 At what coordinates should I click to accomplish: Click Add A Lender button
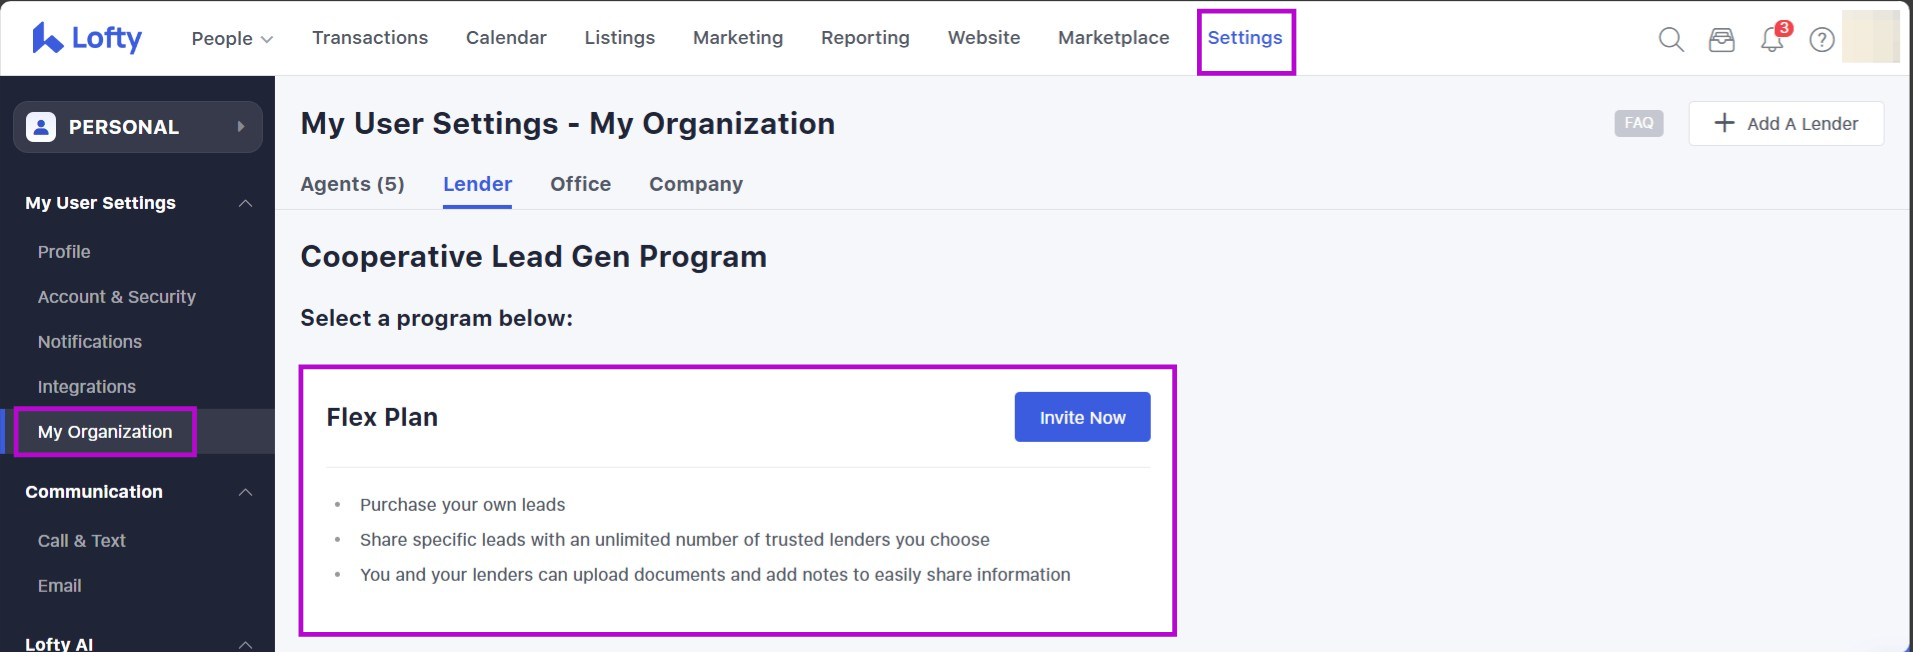1786,123
